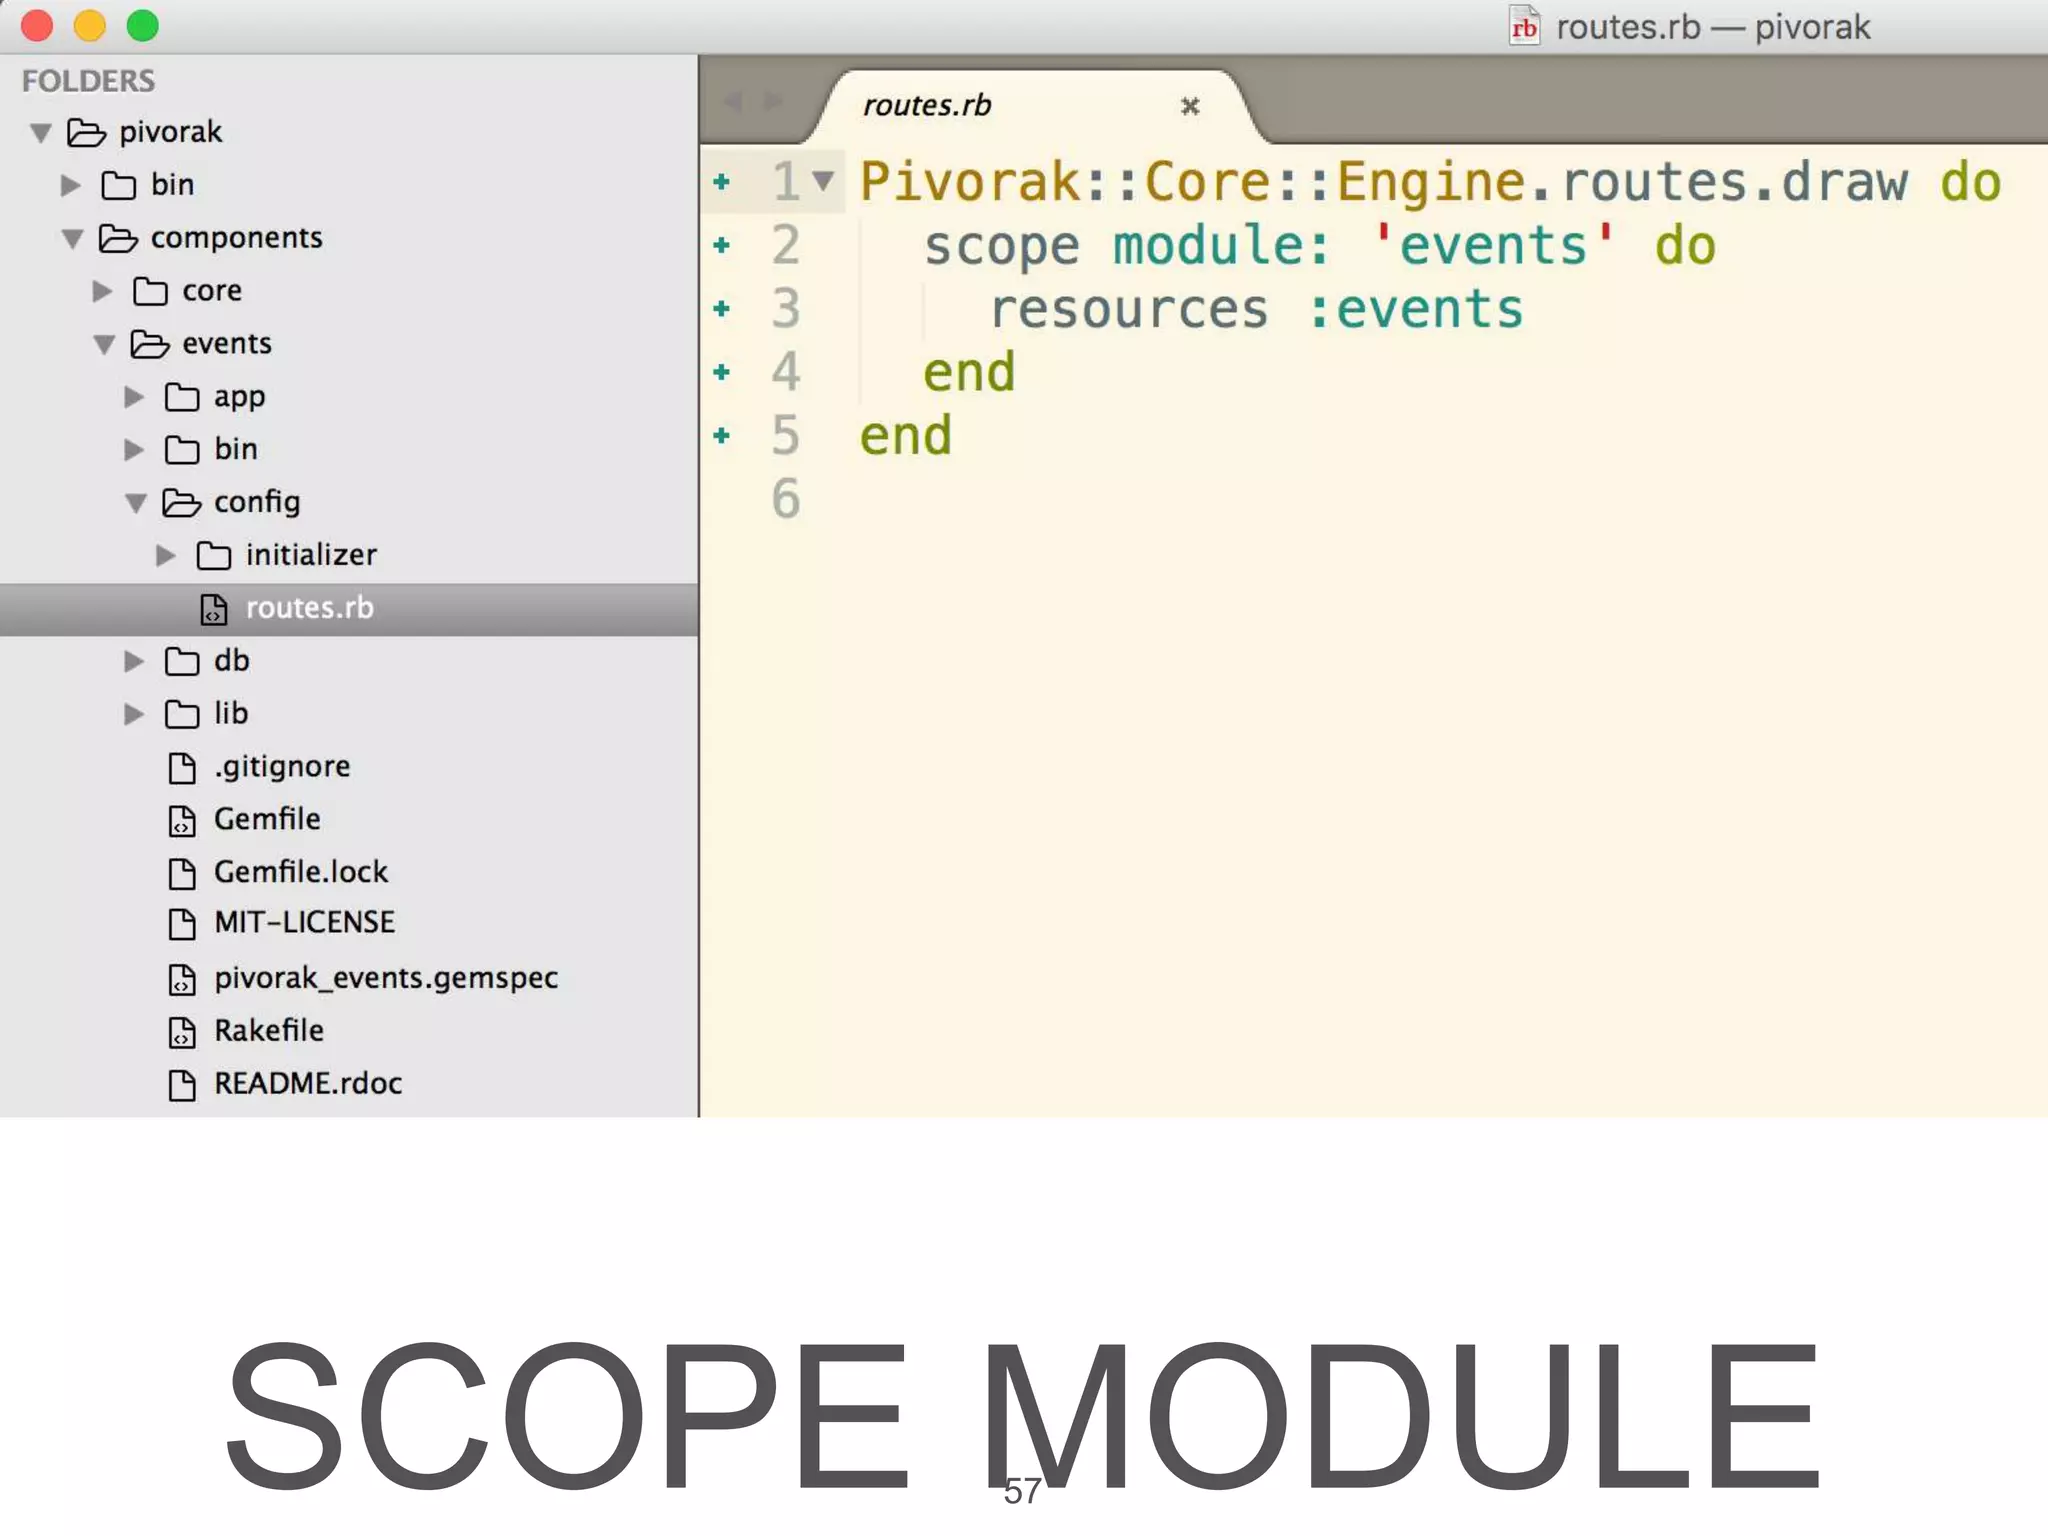This screenshot has width=2048, height=1536.
Task: Expand the app folder arrow
Action: pos(134,398)
